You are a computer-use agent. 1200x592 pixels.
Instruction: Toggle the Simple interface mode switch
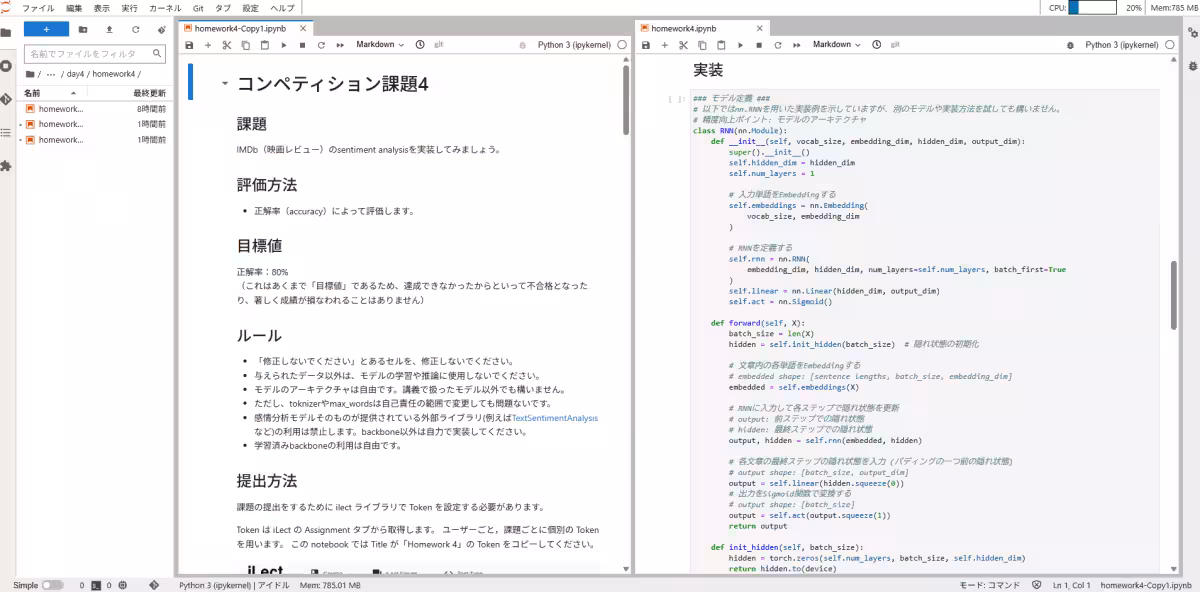pyautogui.click(x=52, y=584)
